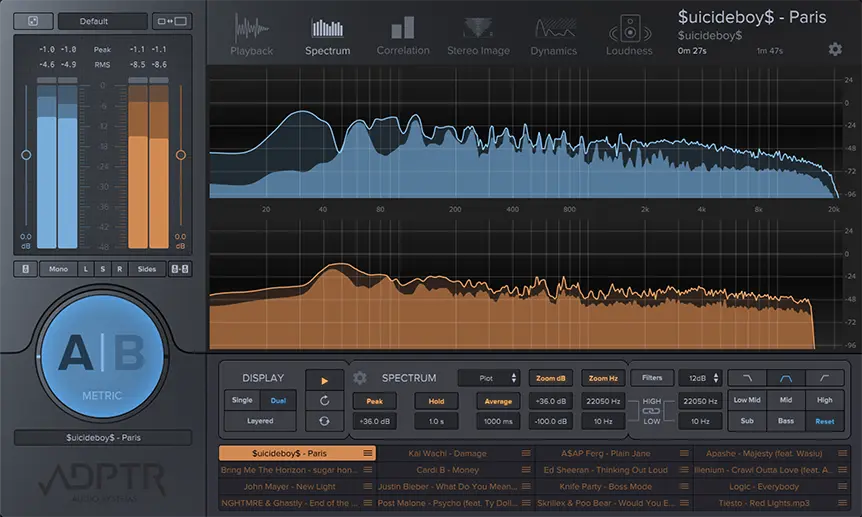Click the $uicideboy$ - Paris name field below the A|B knob

103,438
